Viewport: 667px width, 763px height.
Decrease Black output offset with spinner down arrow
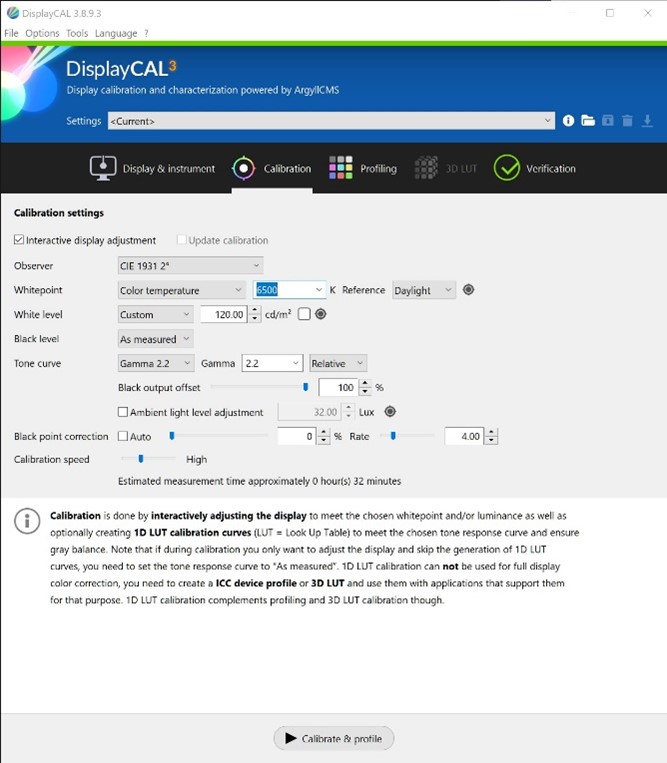(x=365, y=392)
